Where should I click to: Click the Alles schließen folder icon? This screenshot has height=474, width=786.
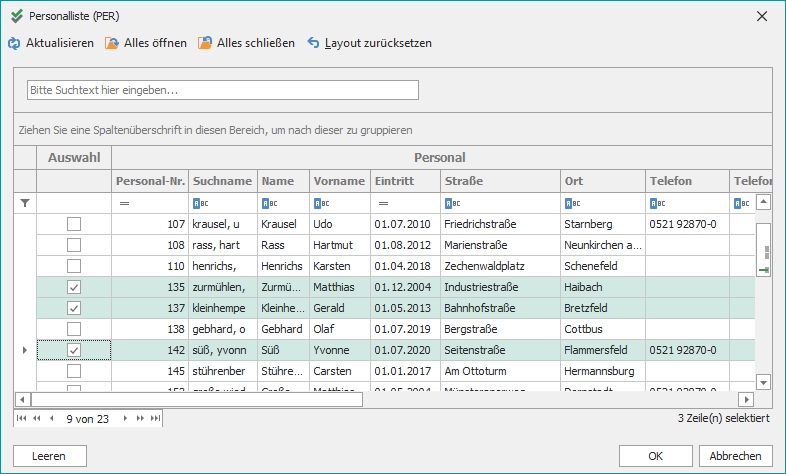pyautogui.click(x=205, y=43)
